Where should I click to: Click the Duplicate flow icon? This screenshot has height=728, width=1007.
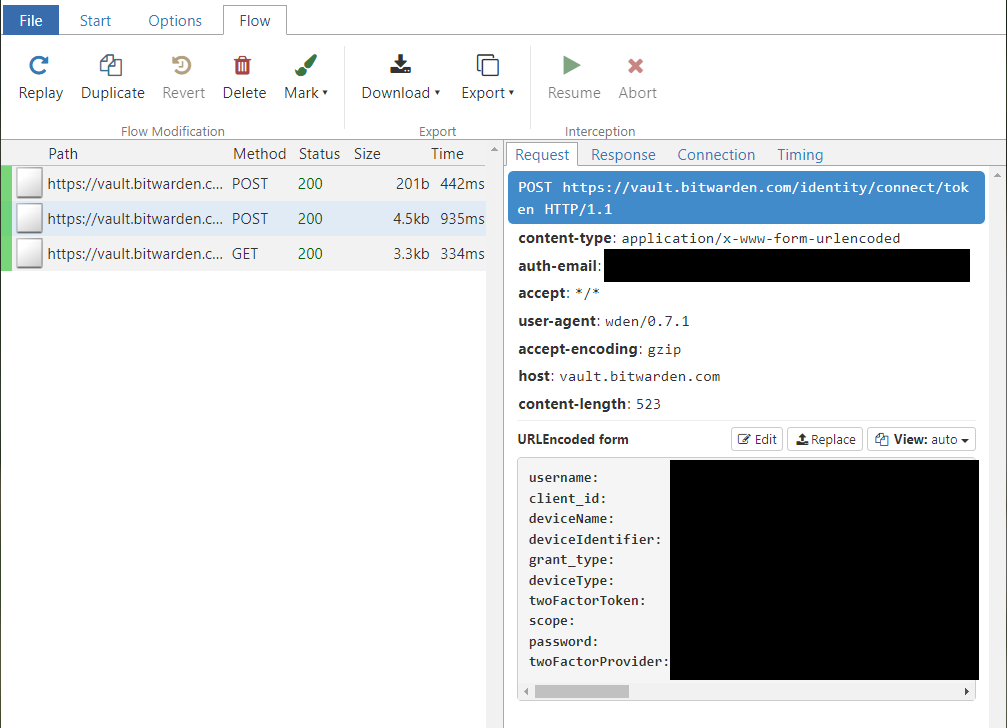[x=110, y=65]
